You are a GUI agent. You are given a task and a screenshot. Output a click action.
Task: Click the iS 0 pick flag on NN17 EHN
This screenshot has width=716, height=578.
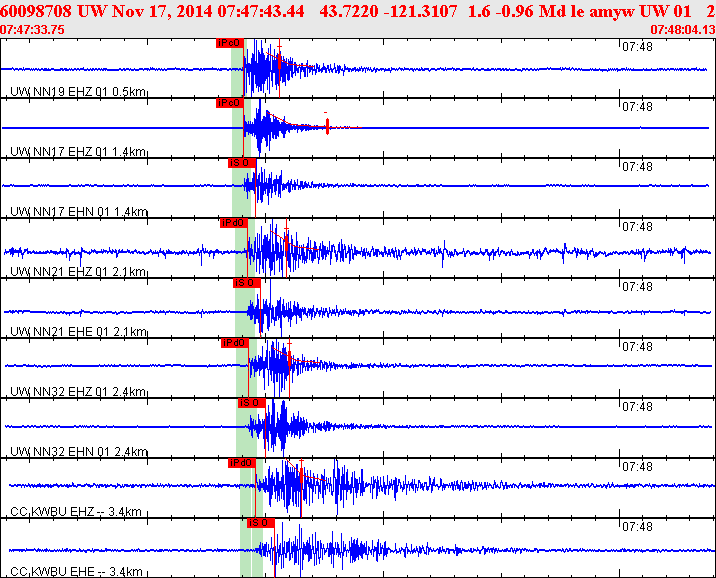pos(242,163)
